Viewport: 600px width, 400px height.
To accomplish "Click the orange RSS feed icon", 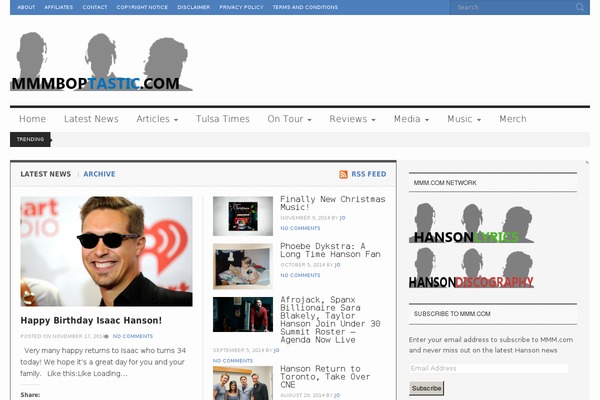I will [x=343, y=174].
